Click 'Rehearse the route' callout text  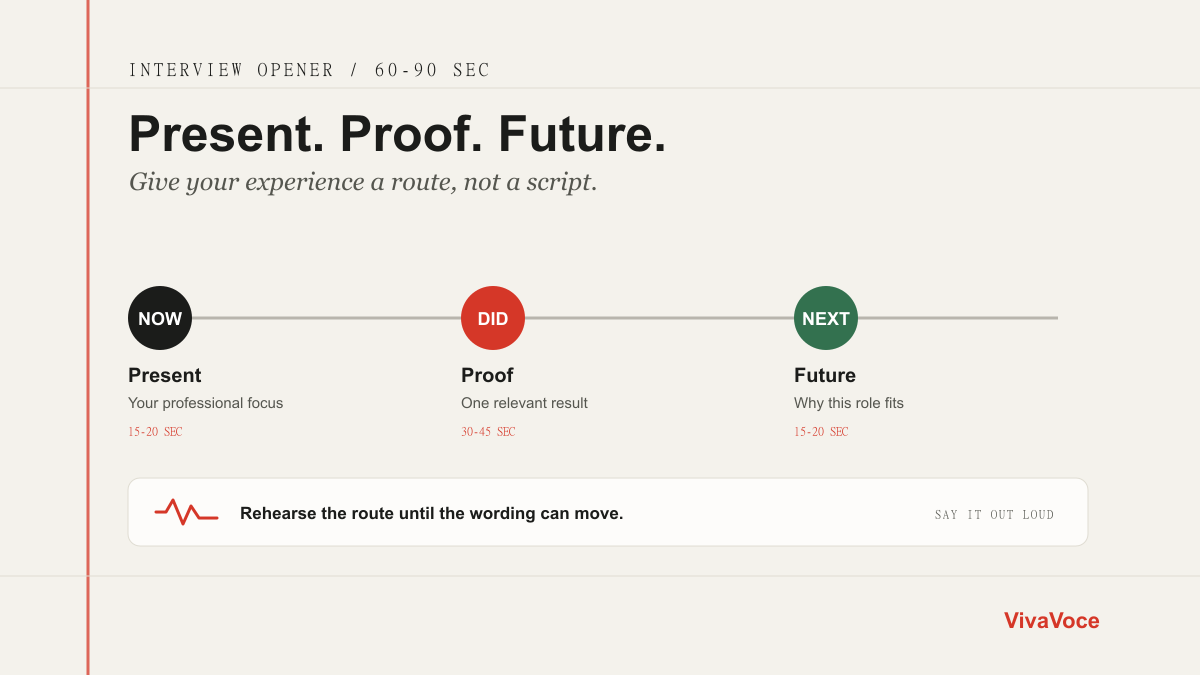[431, 513]
